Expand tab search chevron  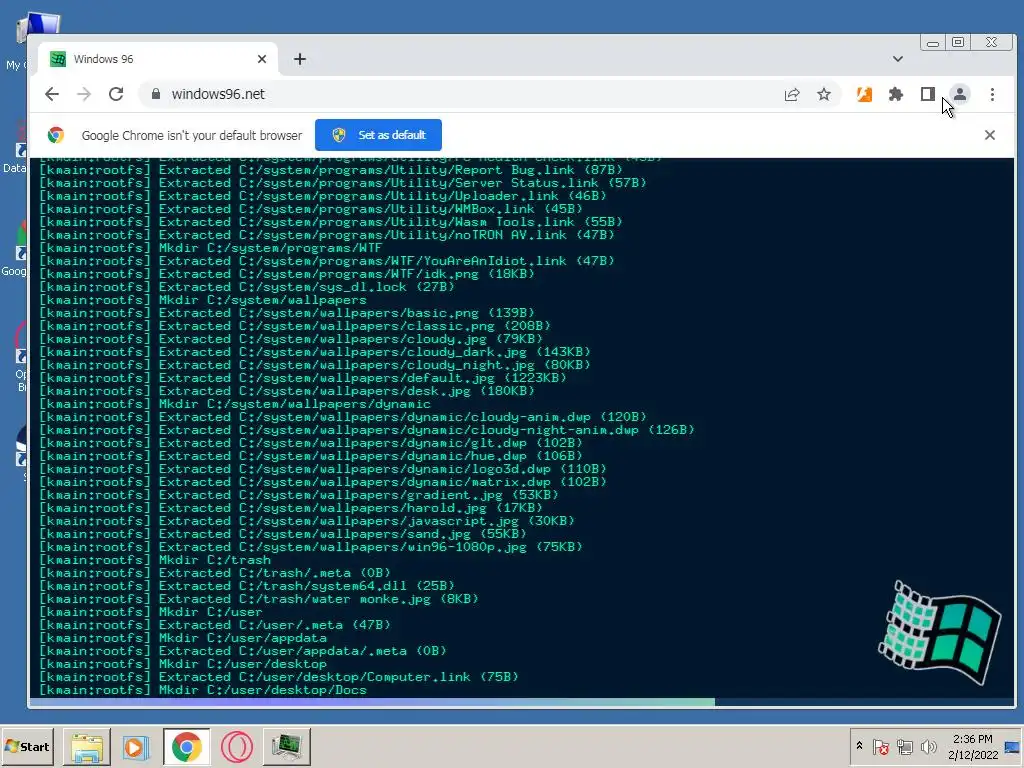coord(898,59)
